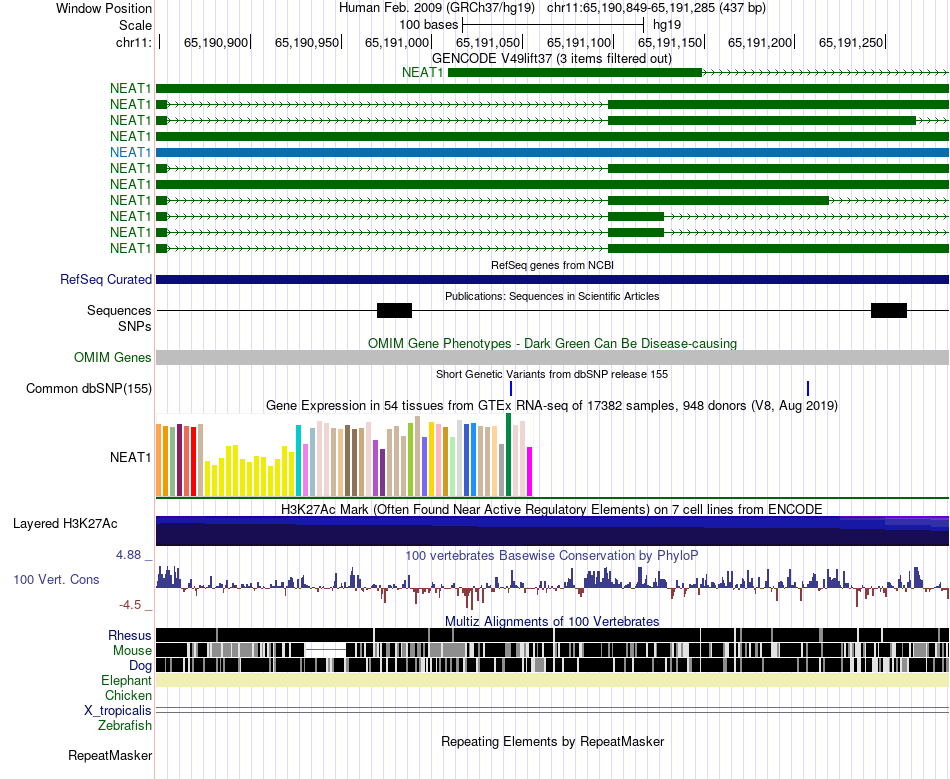Click the tall dark green GTEx expression bar

(x=508, y=455)
